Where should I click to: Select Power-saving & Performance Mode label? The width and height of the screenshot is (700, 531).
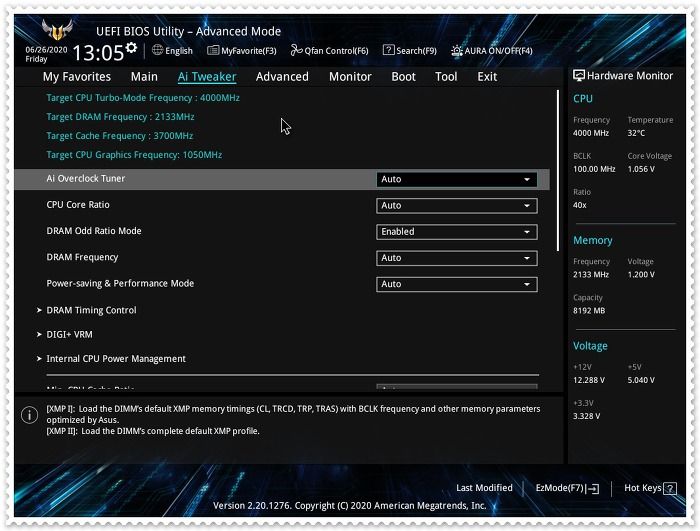pos(120,284)
